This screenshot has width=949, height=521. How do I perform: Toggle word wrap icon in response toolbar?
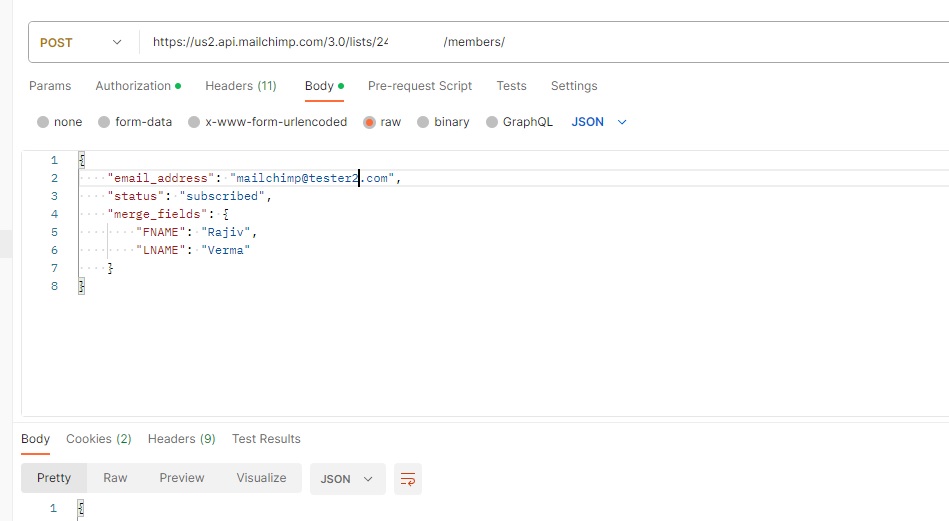tap(407, 479)
